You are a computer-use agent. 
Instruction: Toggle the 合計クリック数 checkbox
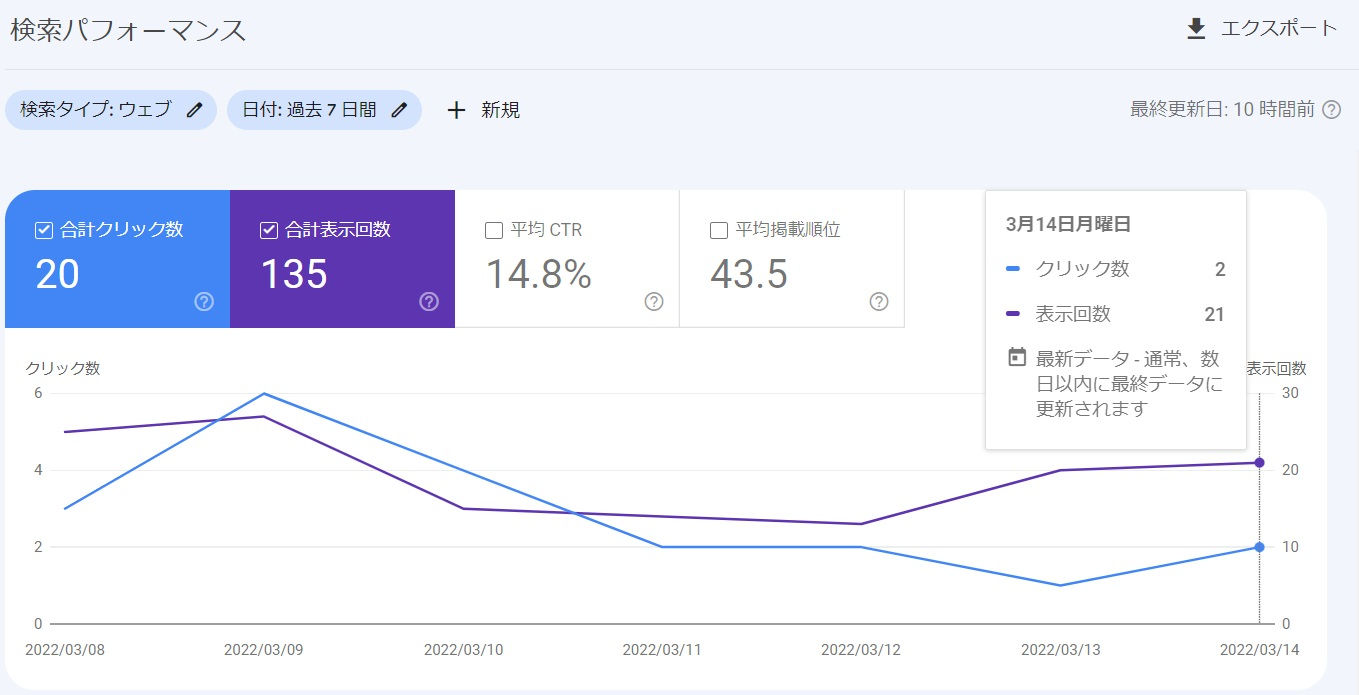(43, 230)
